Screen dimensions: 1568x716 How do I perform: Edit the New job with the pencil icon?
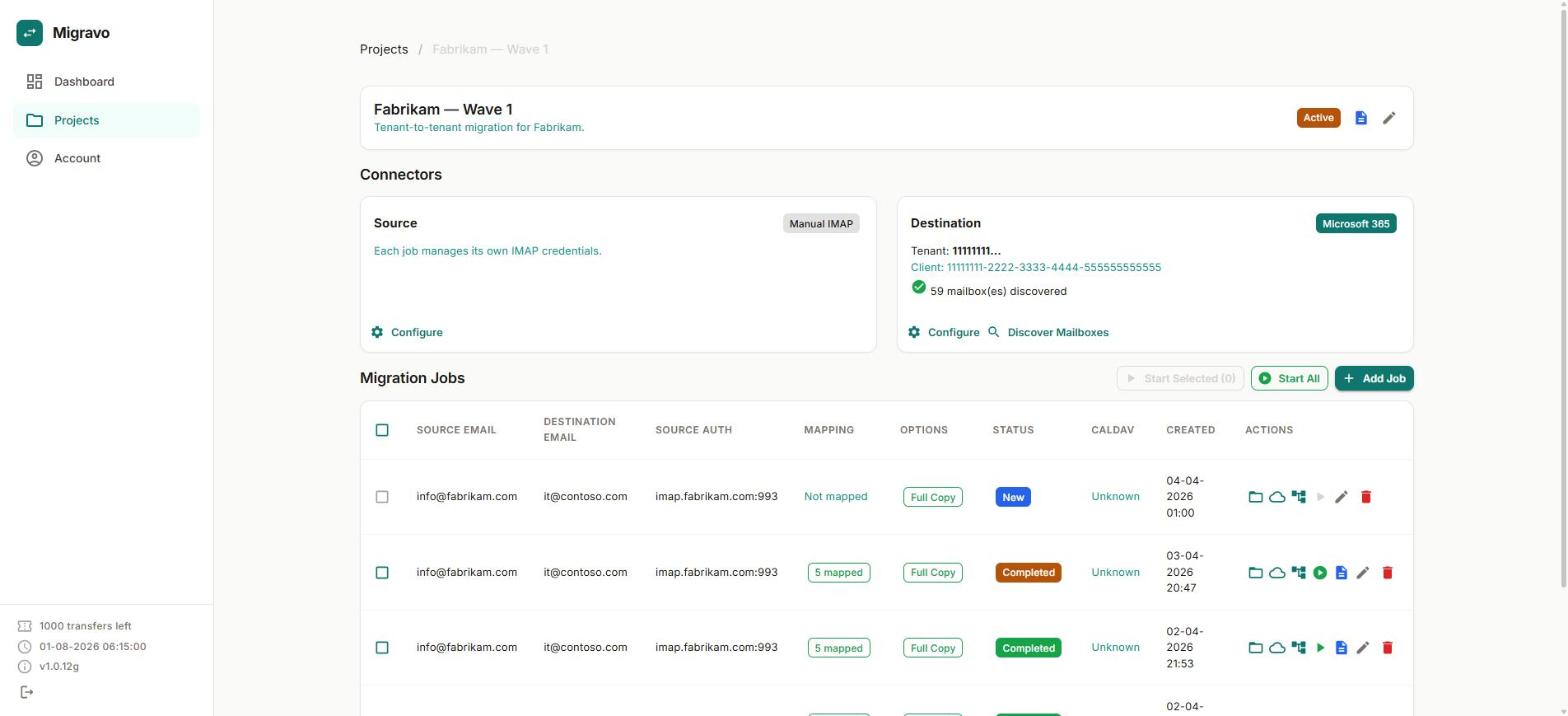pyautogui.click(x=1341, y=497)
